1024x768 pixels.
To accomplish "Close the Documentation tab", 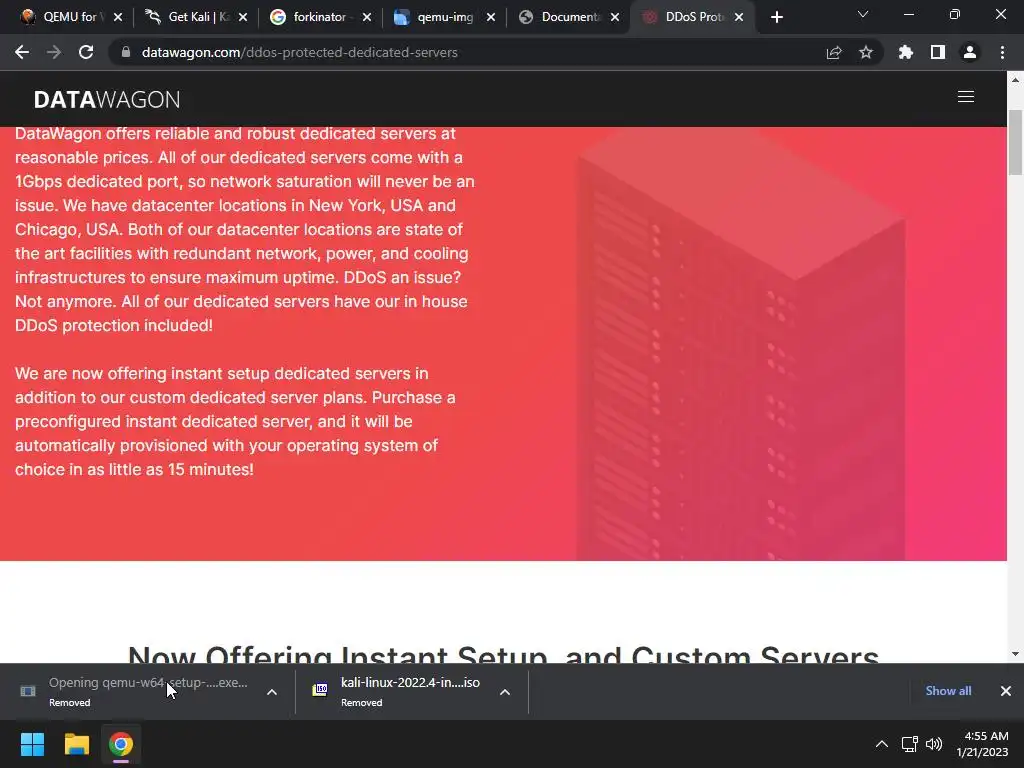I will click(x=615, y=18).
